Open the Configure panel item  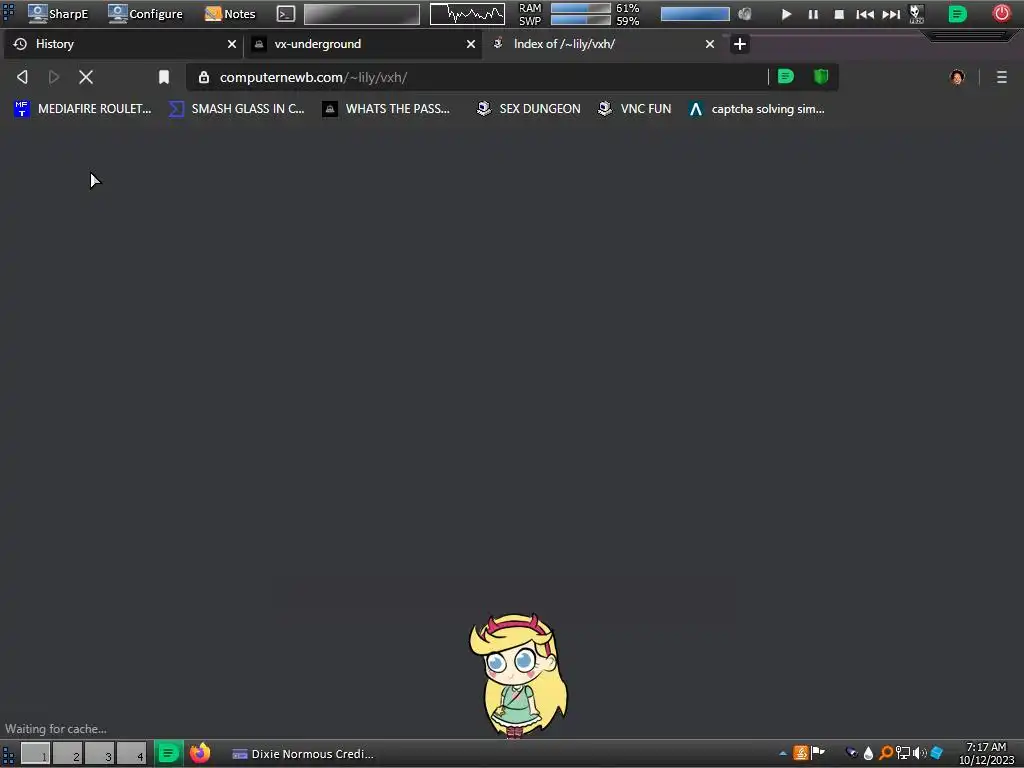click(x=145, y=14)
